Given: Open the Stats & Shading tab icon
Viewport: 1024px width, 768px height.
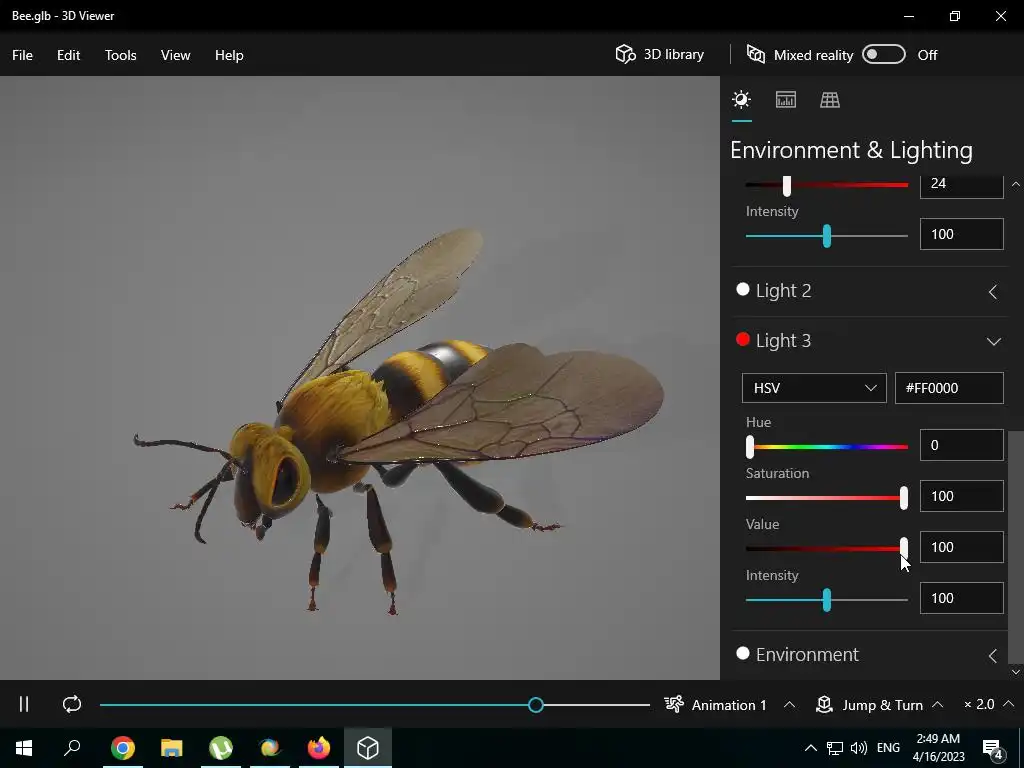Looking at the screenshot, I should (x=786, y=100).
